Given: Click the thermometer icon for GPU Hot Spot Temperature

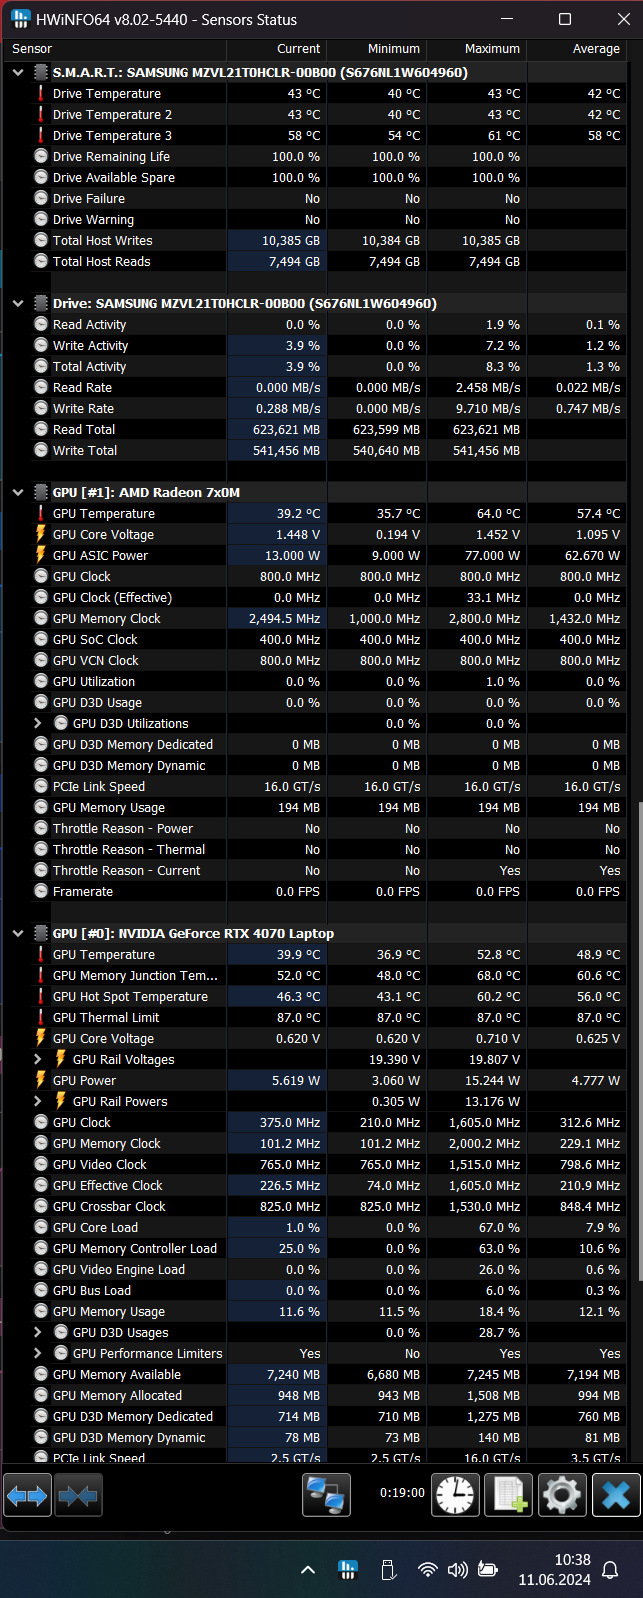Looking at the screenshot, I should click(x=41, y=997).
